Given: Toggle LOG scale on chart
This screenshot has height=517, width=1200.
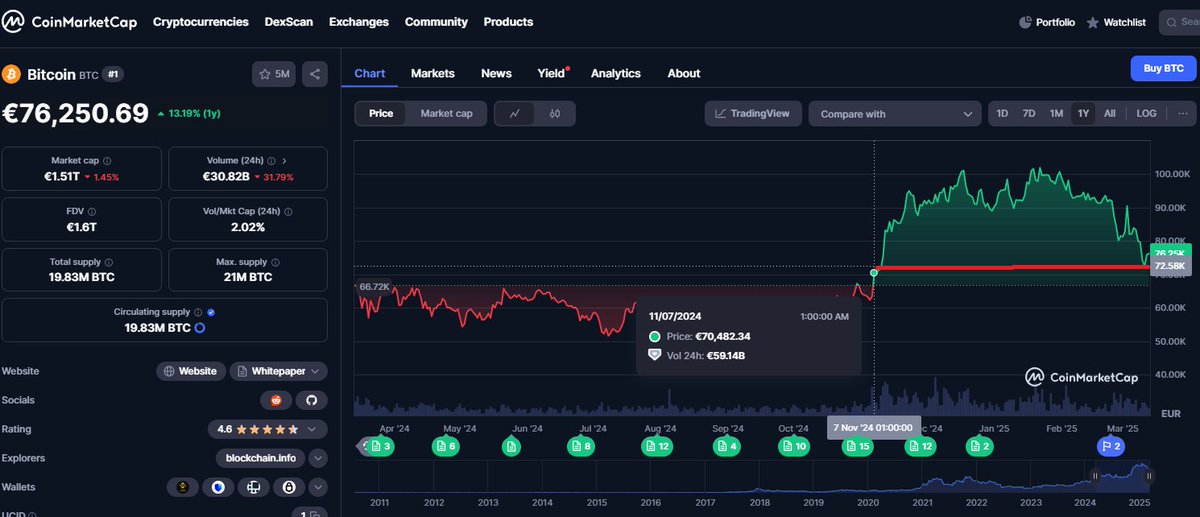Looking at the screenshot, I should [x=1147, y=114].
